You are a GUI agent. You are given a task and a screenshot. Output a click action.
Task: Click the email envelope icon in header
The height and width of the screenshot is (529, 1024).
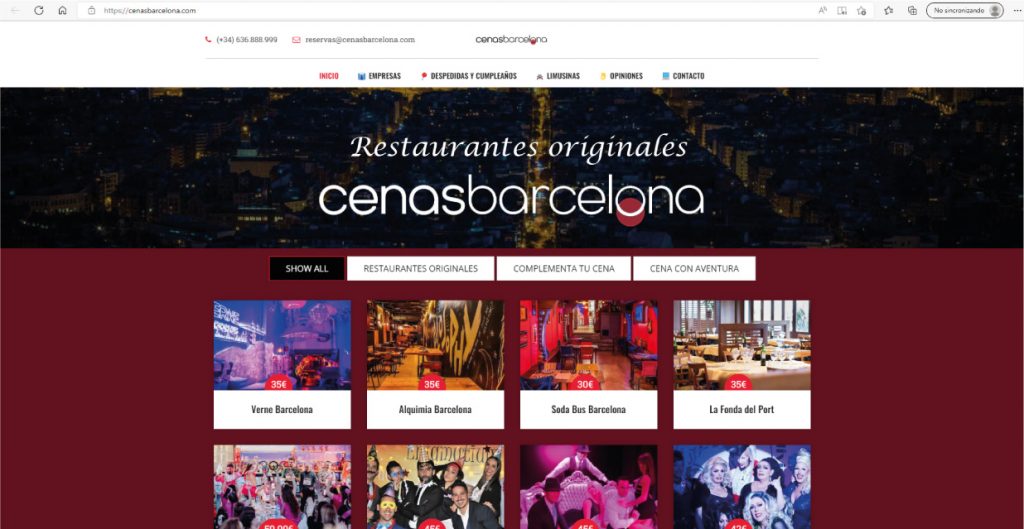[x=296, y=40]
